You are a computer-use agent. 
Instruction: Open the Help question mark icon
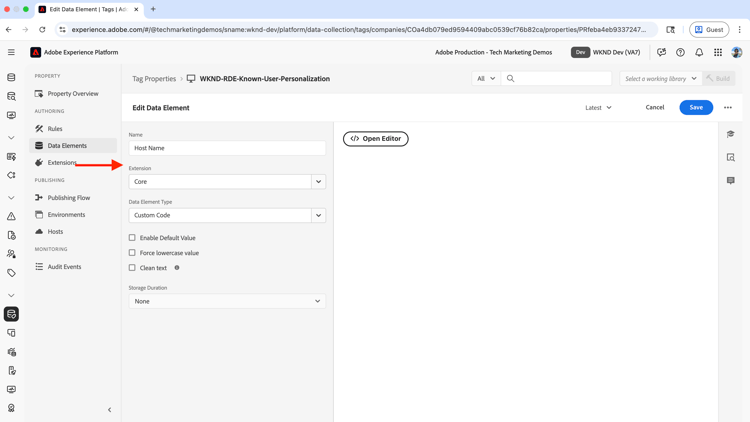(680, 52)
